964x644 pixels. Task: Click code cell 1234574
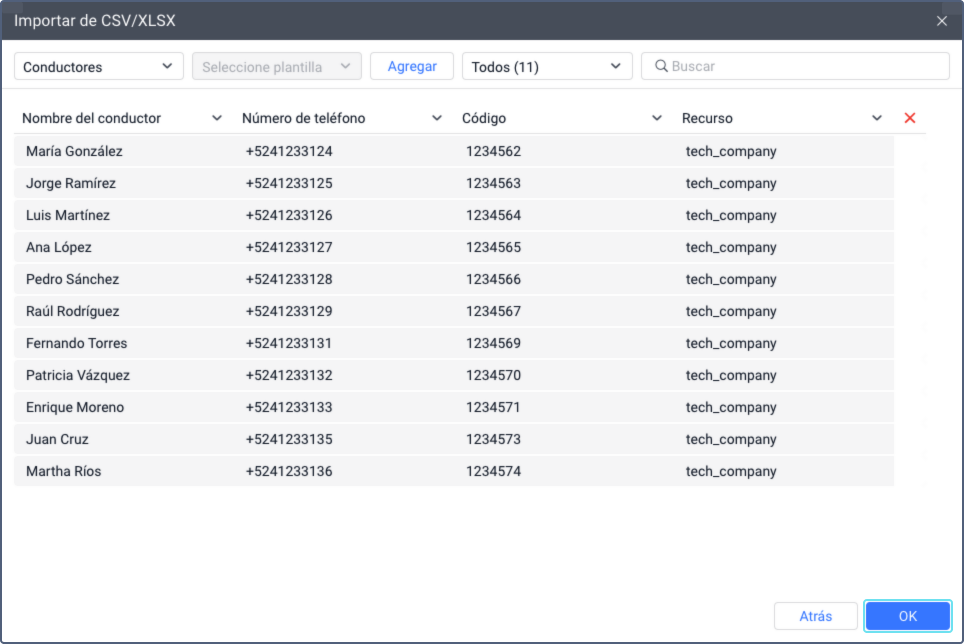click(x=493, y=471)
